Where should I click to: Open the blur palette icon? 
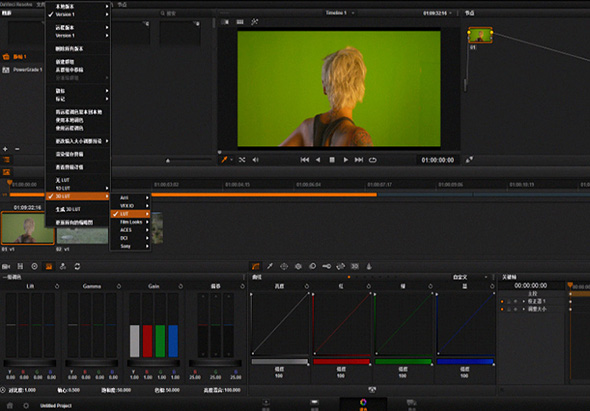(312, 266)
